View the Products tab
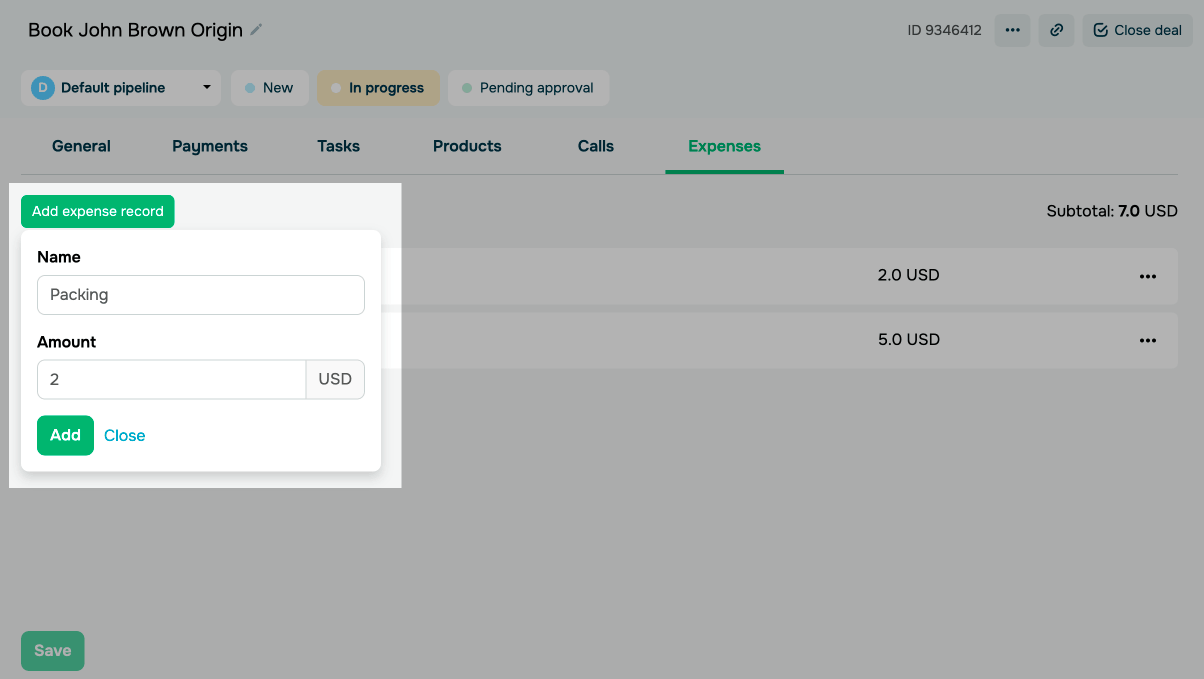 [467, 146]
